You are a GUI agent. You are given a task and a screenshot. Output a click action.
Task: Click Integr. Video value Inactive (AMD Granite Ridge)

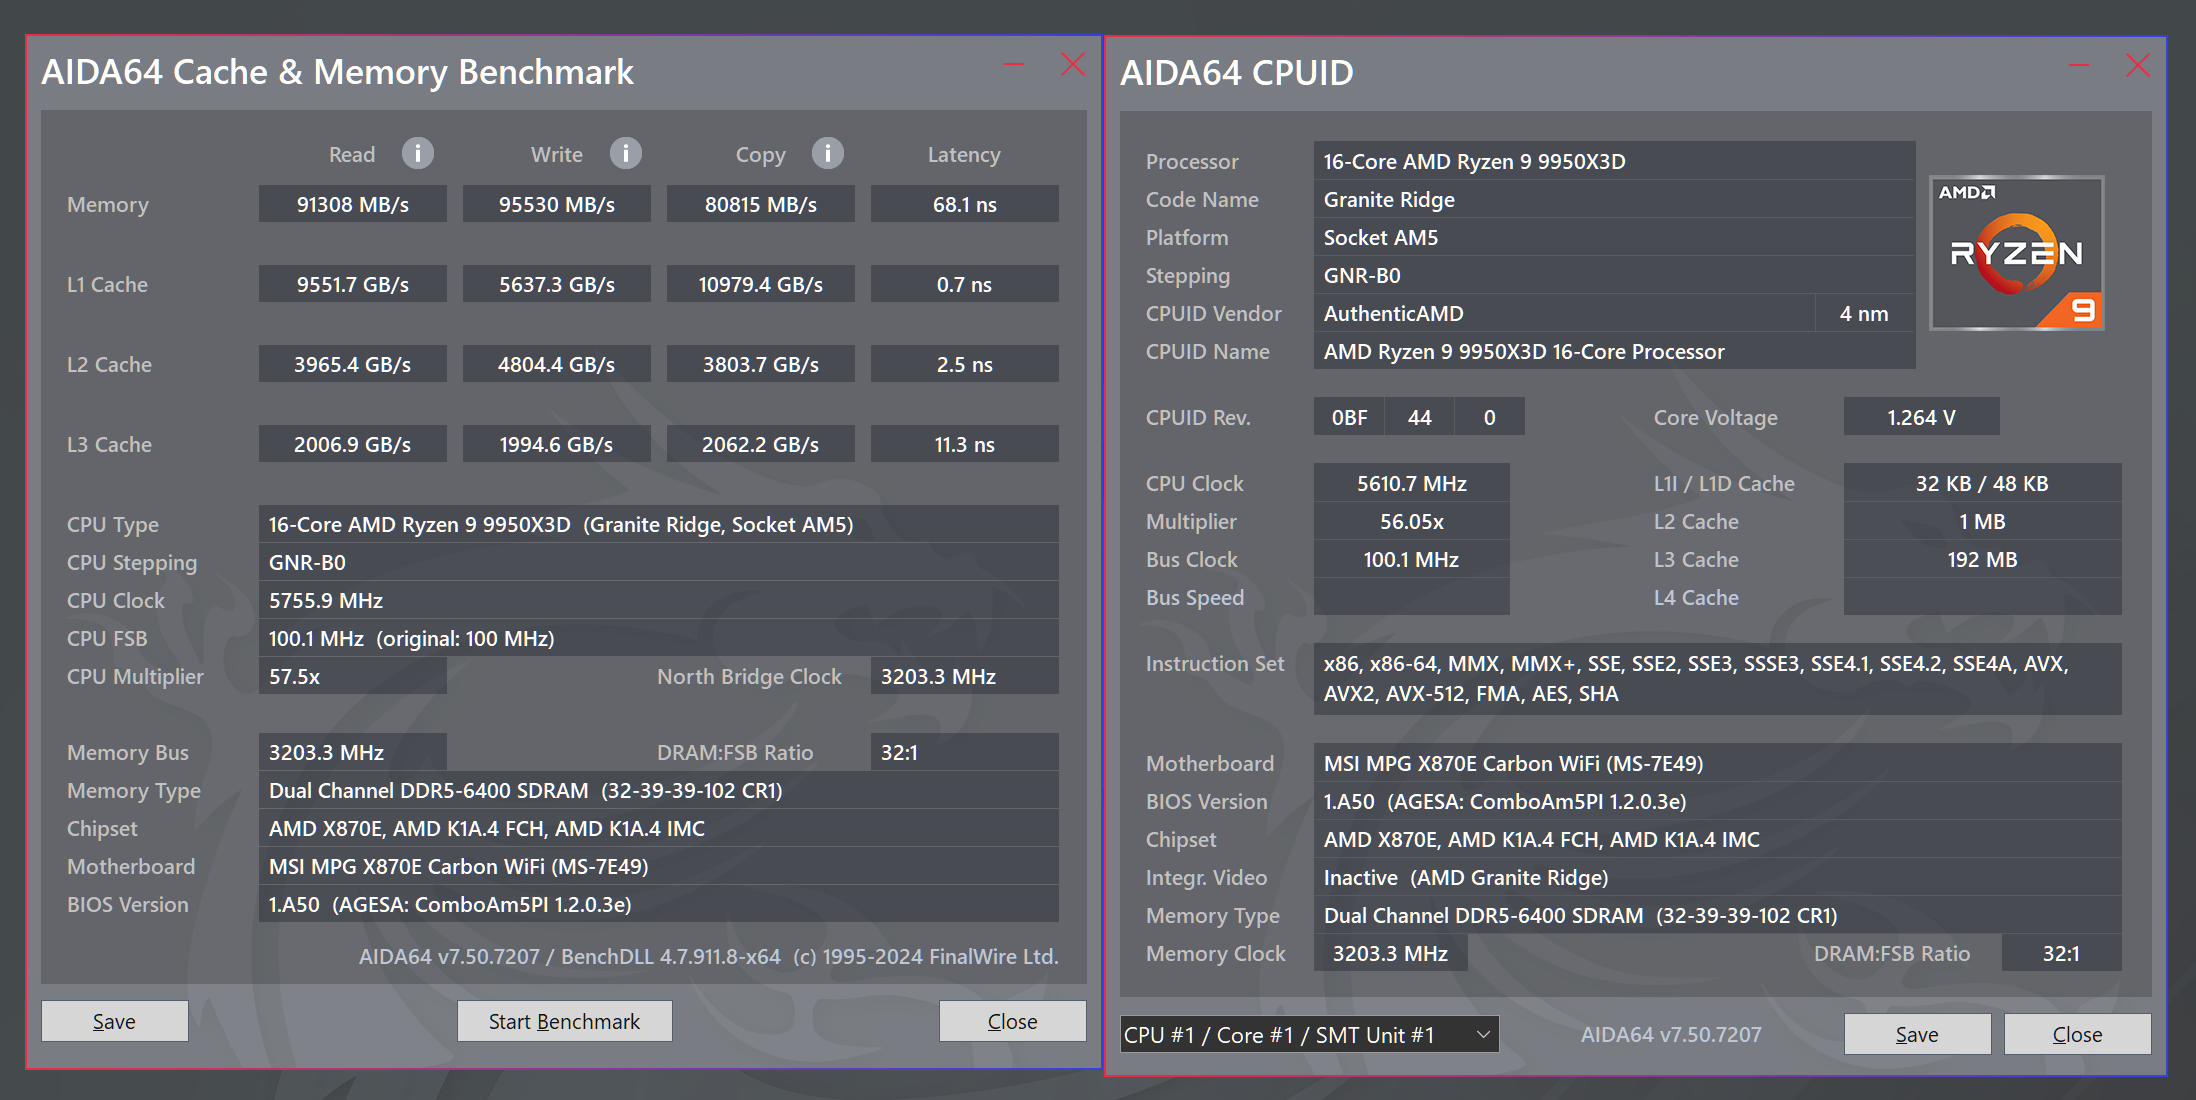click(x=1717, y=877)
